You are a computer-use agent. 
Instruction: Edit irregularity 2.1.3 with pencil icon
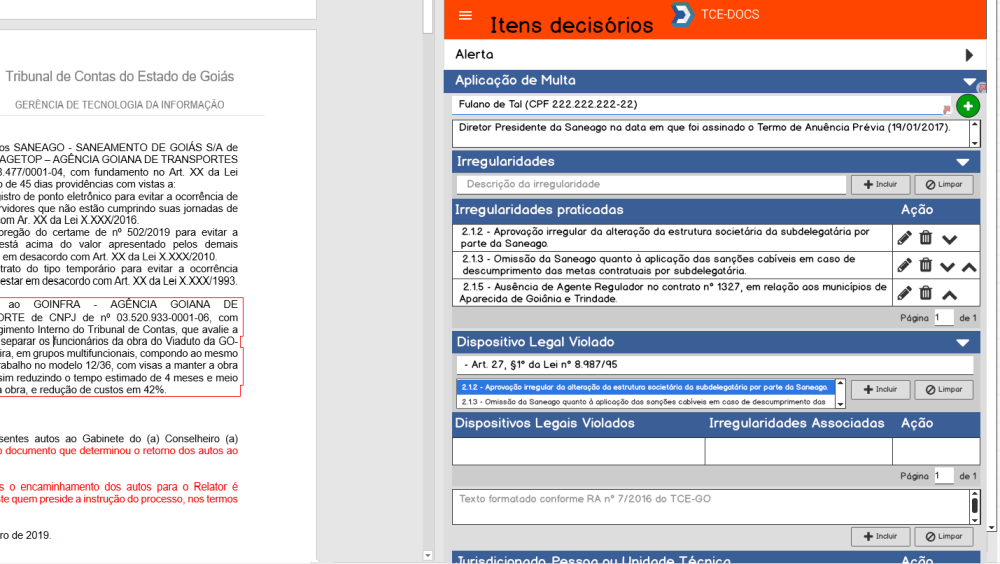pyautogui.click(x=904, y=265)
